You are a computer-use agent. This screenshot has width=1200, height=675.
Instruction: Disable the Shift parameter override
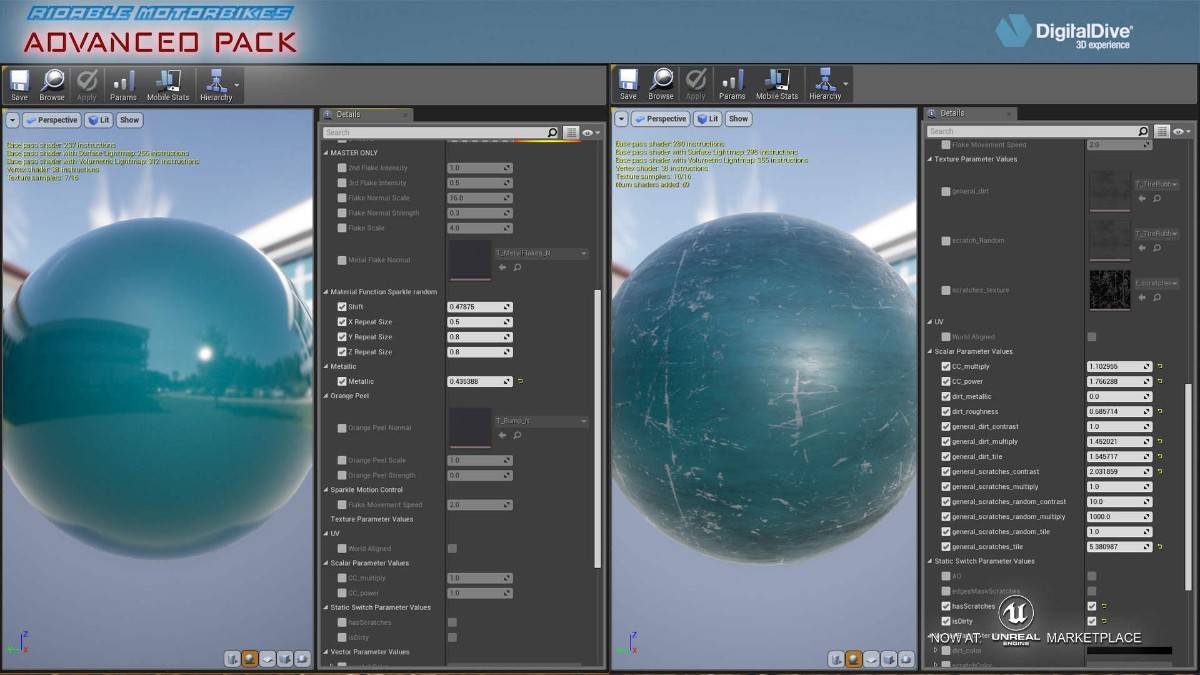click(342, 307)
